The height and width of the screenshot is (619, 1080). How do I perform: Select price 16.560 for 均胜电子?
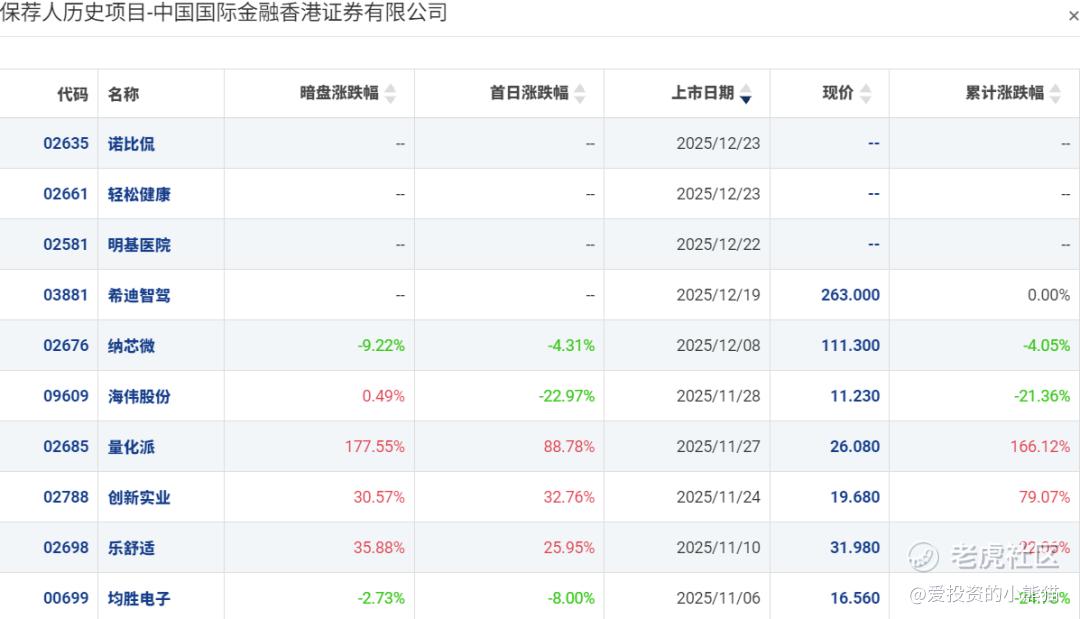(x=855, y=598)
